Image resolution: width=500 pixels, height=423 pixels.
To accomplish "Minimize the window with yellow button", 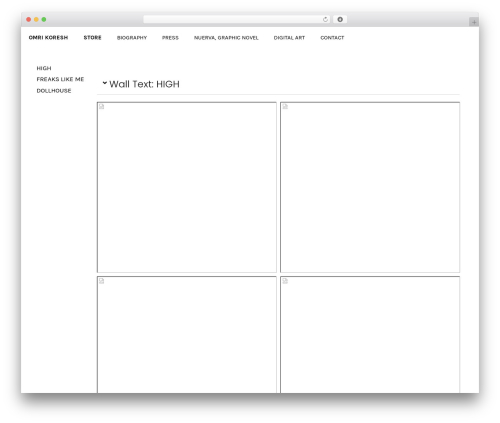I will 36,19.
